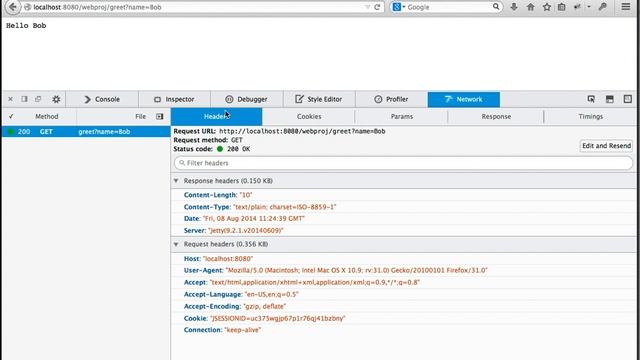This screenshot has width=640, height=360.
Task: Sort requests by Method column
Action: pyautogui.click(x=47, y=116)
